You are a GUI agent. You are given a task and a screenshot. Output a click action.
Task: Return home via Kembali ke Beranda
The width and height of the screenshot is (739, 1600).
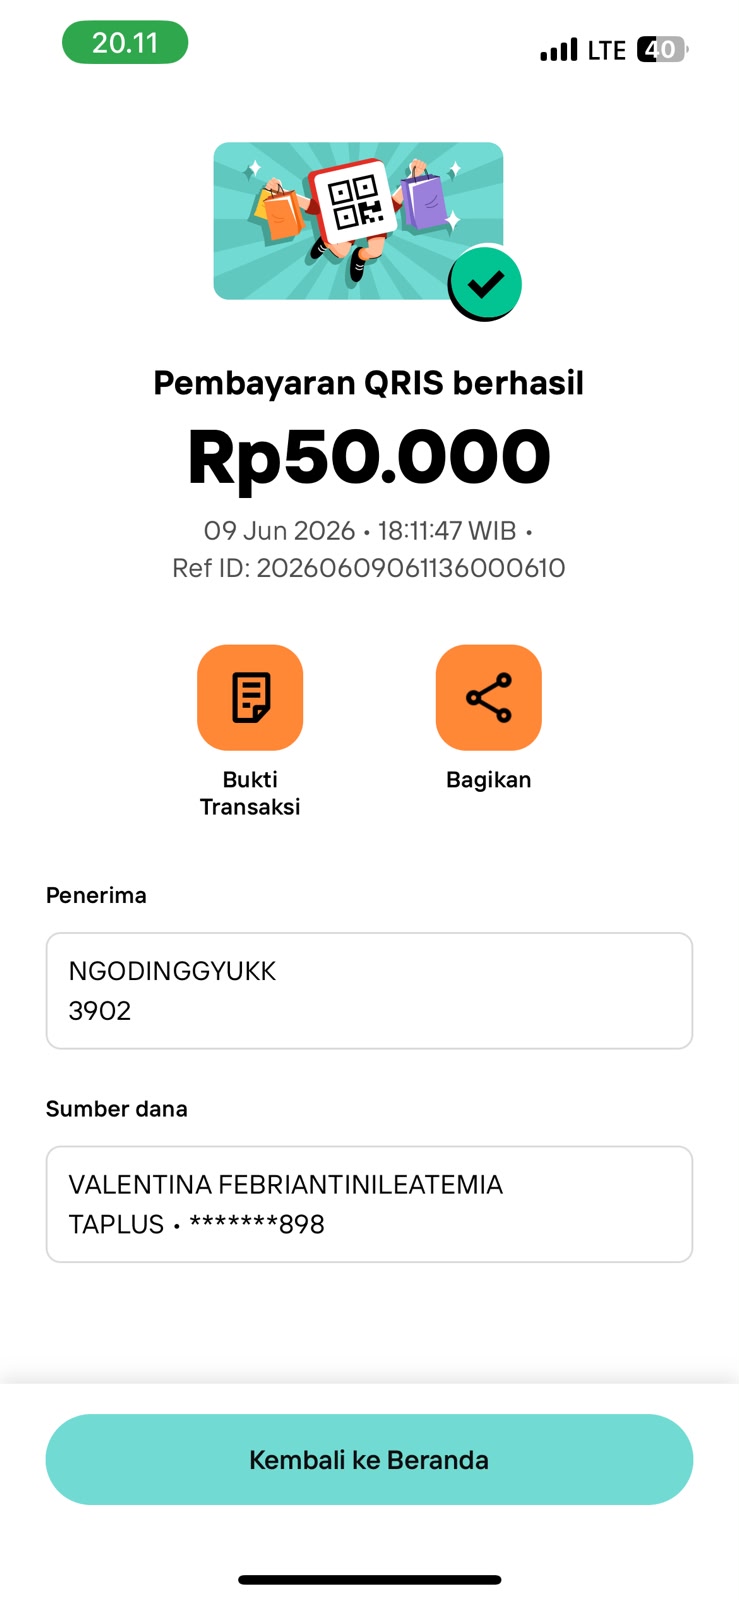point(369,1459)
